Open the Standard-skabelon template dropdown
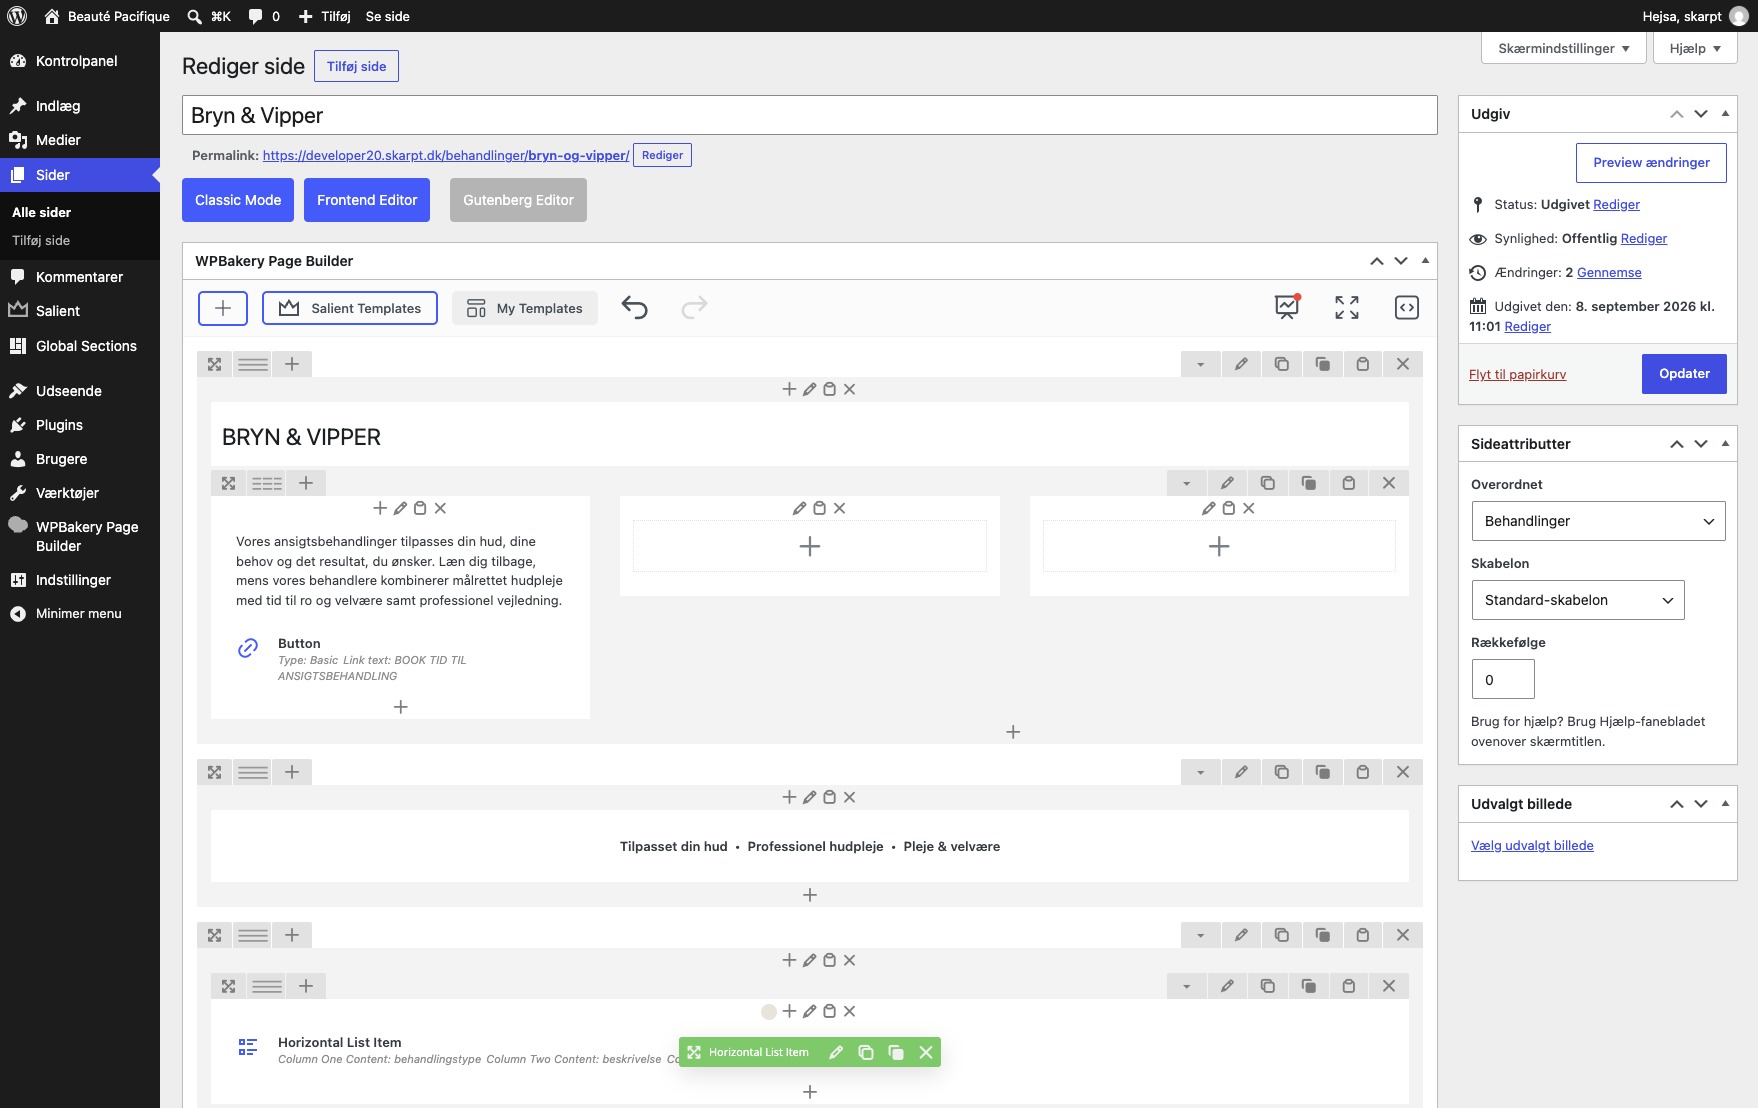The height and width of the screenshot is (1108, 1758). point(1578,600)
